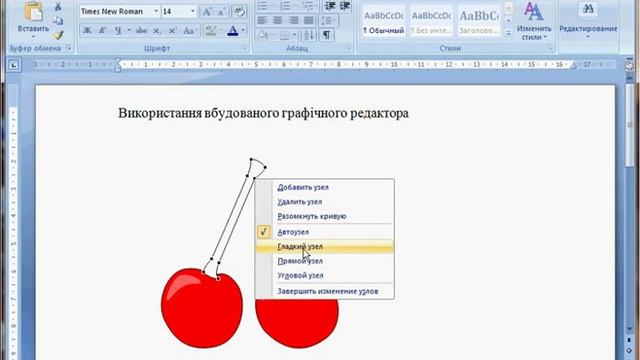The height and width of the screenshot is (360, 640).
Task: Click the view ruler icon above the scrollbar
Action: pyautogui.click(x=629, y=65)
